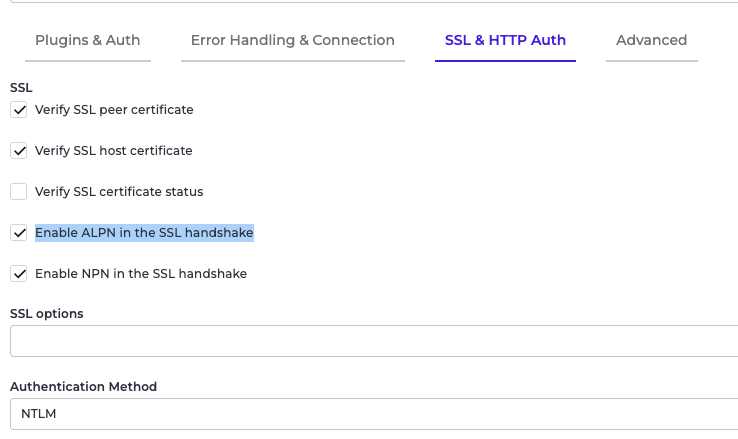Click the Verify SSL certificate status label
Screen dimensions: 738x439
coord(119,192)
